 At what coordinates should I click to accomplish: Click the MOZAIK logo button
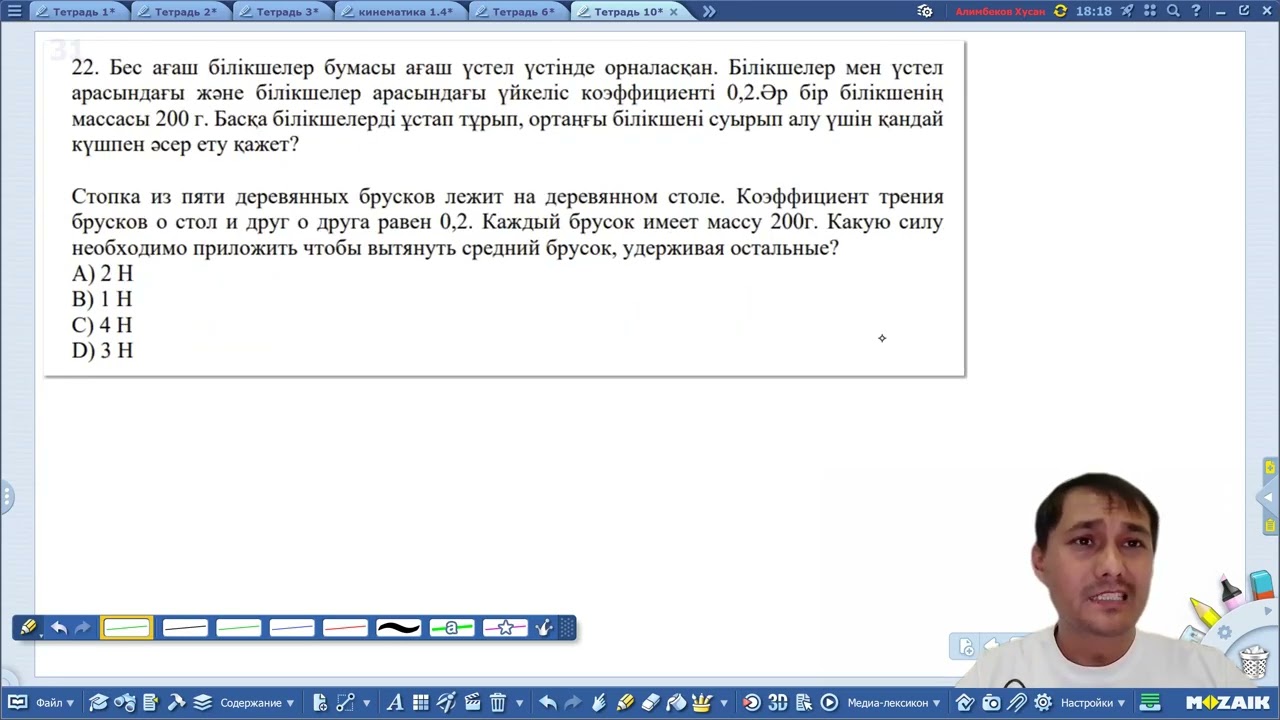pos(1229,703)
